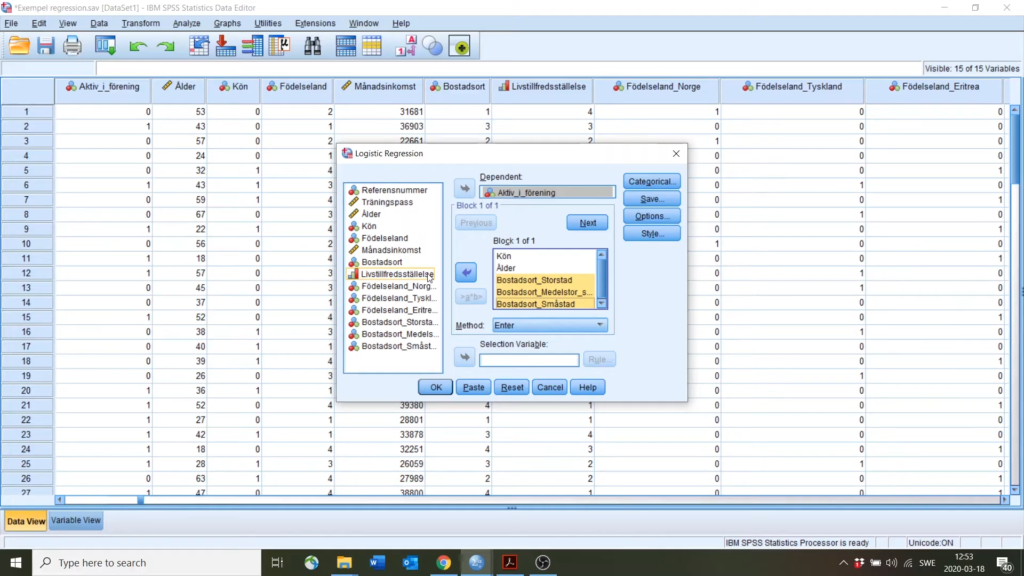Toggle Value Labels toolbar icon
Screen dimensions: 1024x576
pyautogui.click(x=405, y=46)
